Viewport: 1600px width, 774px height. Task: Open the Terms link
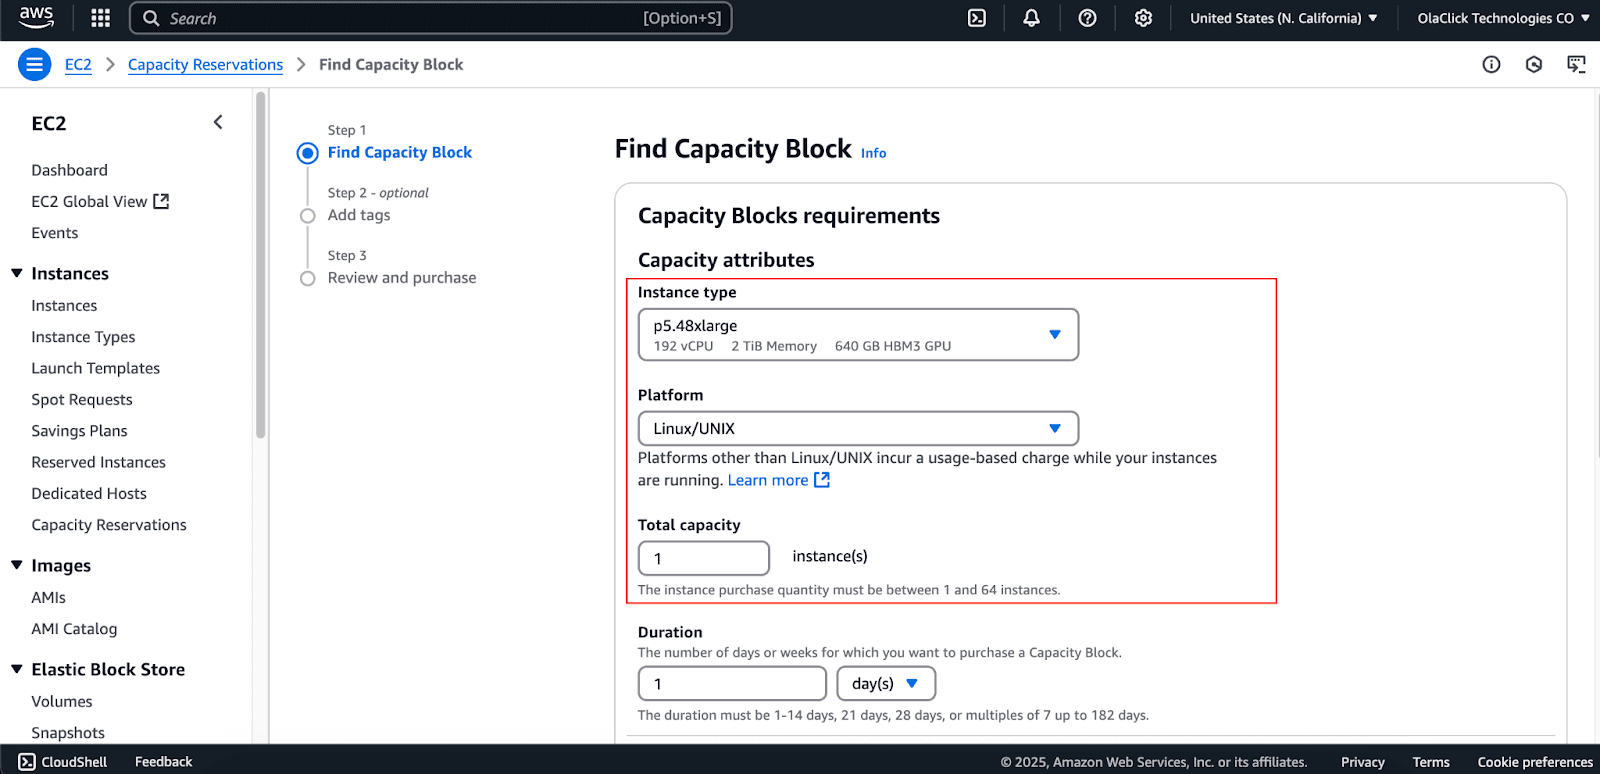(x=1431, y=762)
